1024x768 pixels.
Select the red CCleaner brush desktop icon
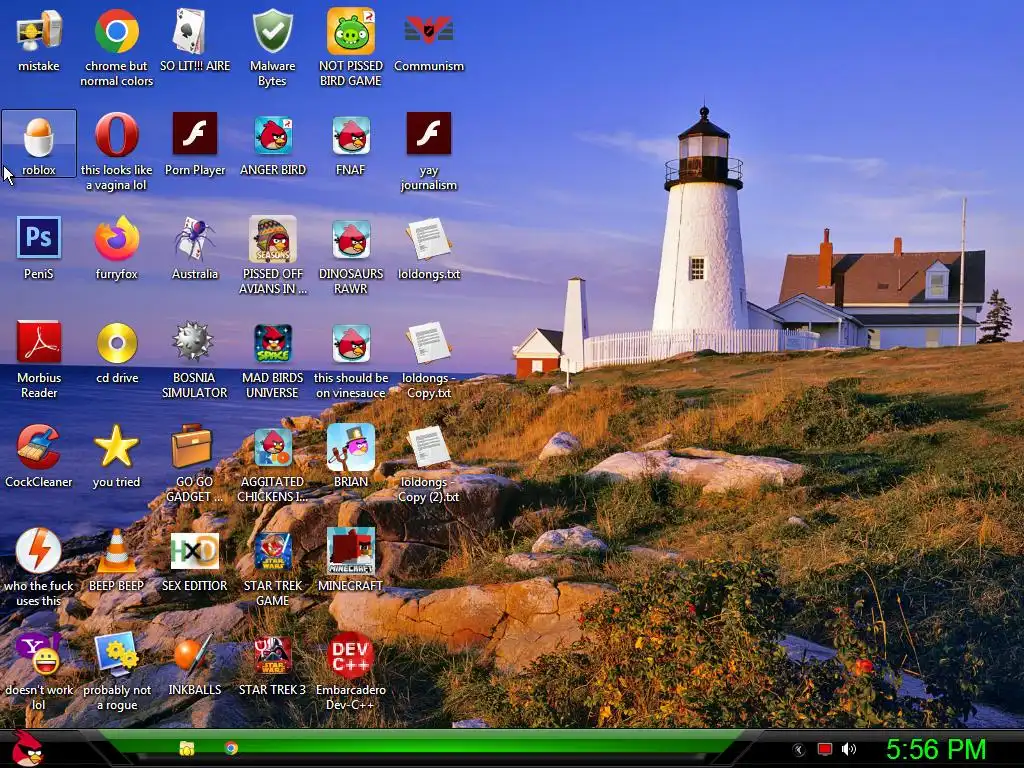[39, 447]
